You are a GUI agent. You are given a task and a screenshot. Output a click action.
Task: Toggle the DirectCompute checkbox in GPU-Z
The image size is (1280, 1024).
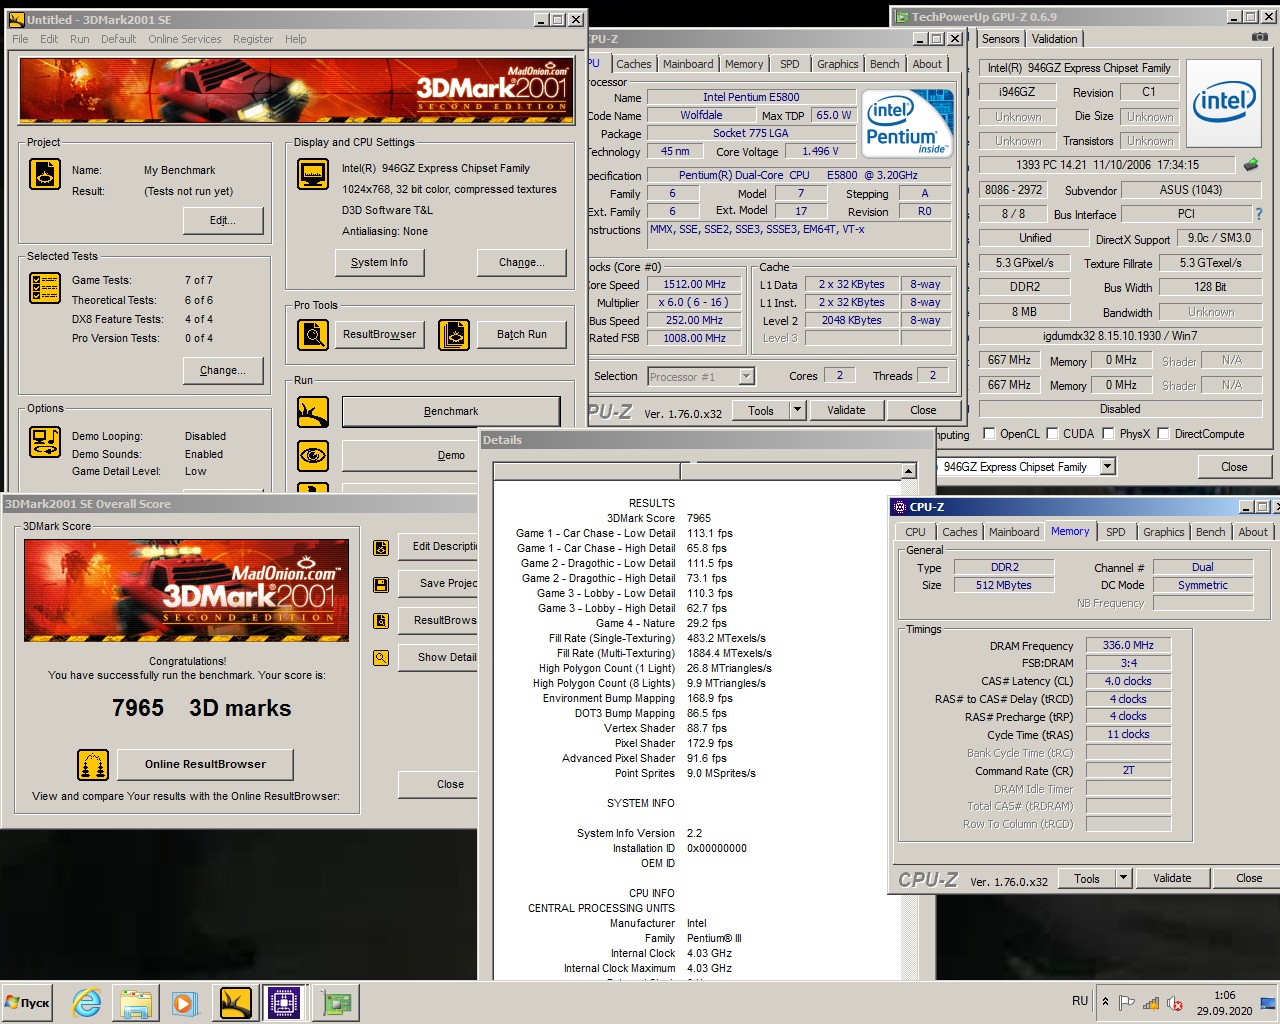coord(1164,434)
